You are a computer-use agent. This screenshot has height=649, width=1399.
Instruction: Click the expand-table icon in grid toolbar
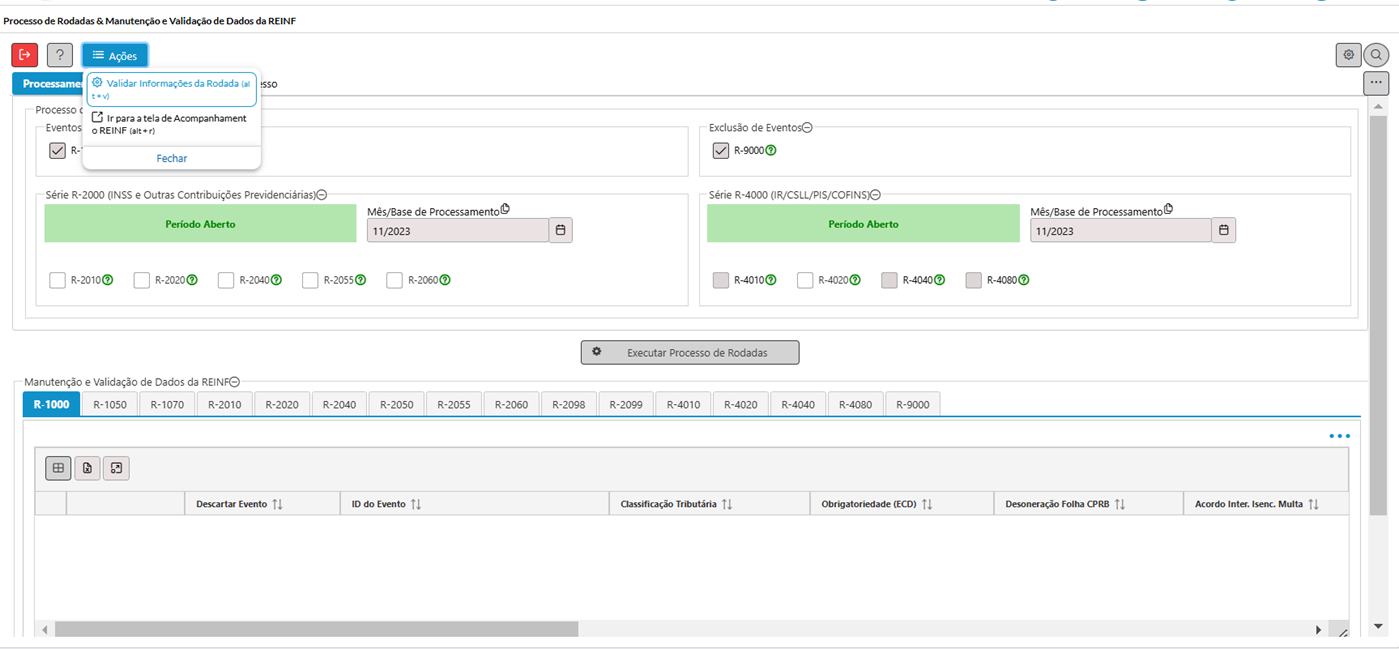116,468
